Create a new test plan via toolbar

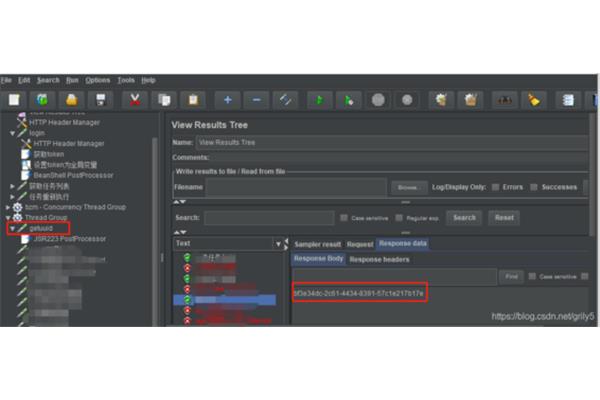pos(14,100)
